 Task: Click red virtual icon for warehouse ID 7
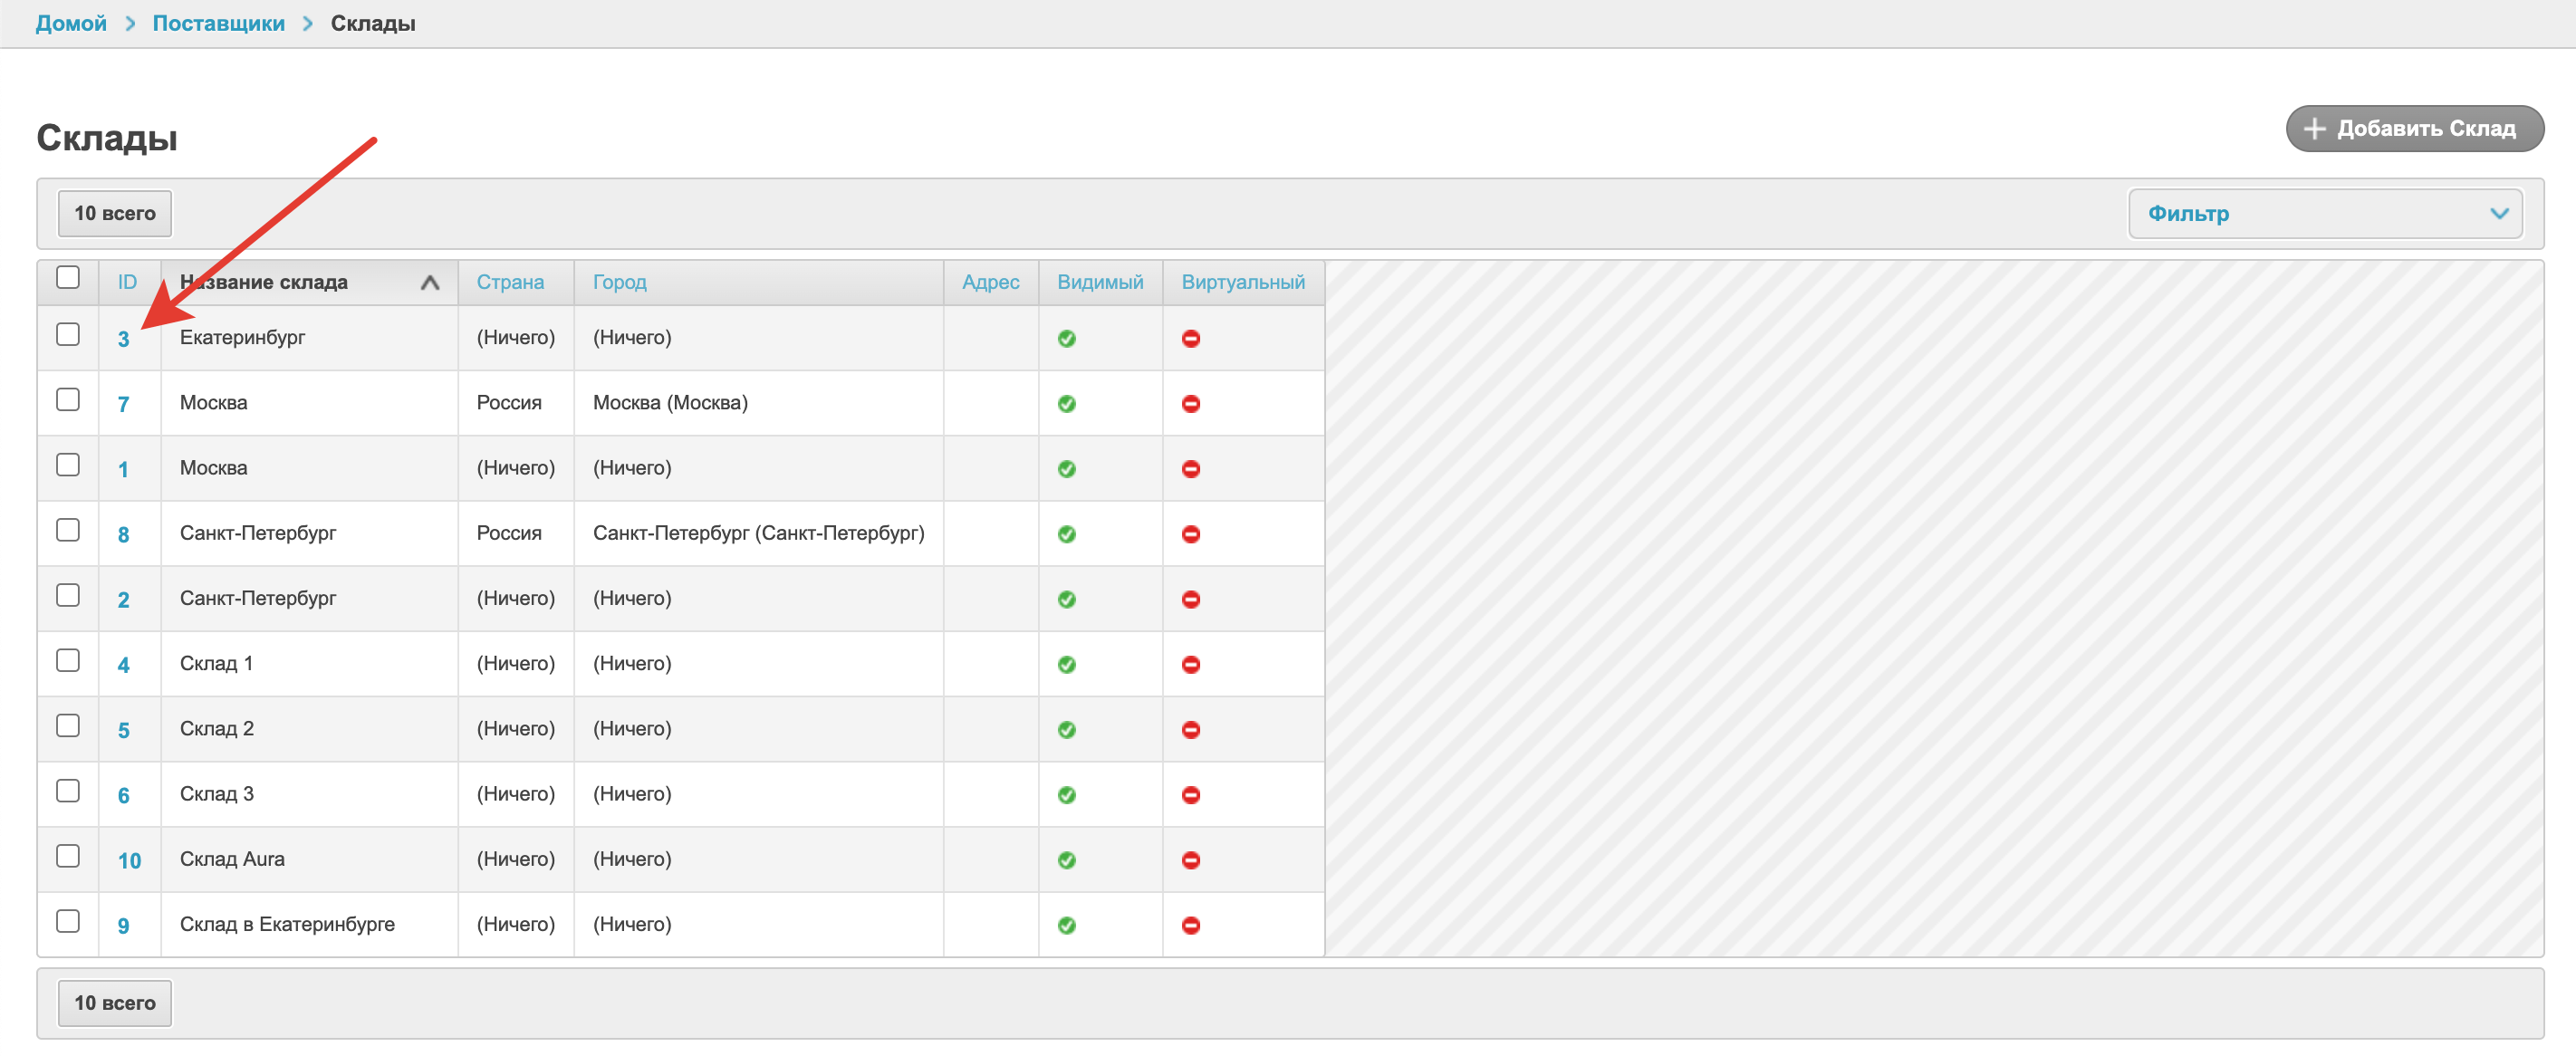(x=1190, y=404)
